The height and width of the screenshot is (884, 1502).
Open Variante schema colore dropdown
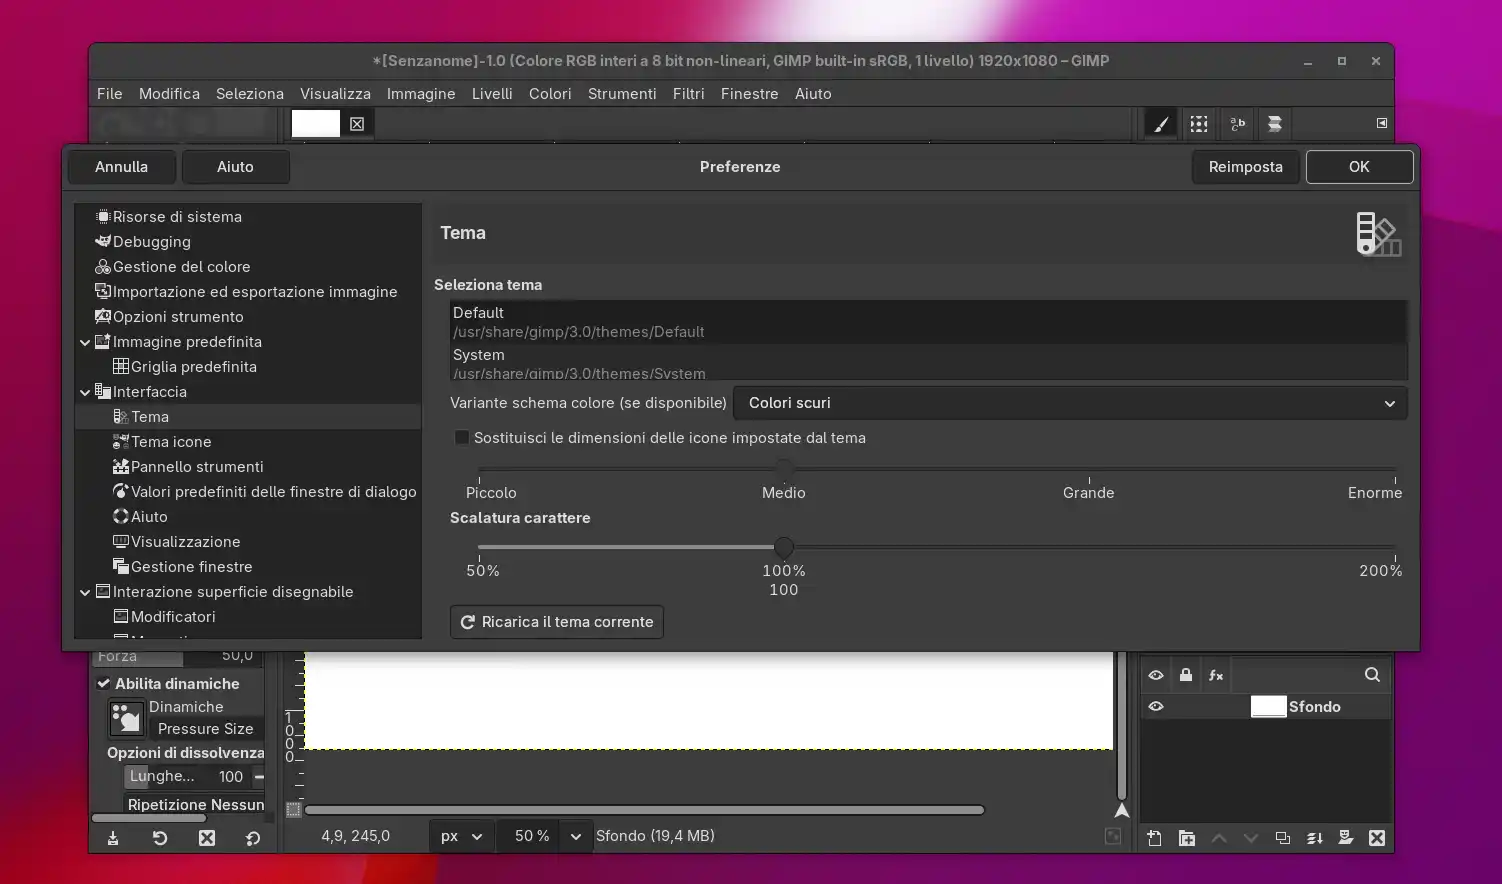coord(1070,403)
